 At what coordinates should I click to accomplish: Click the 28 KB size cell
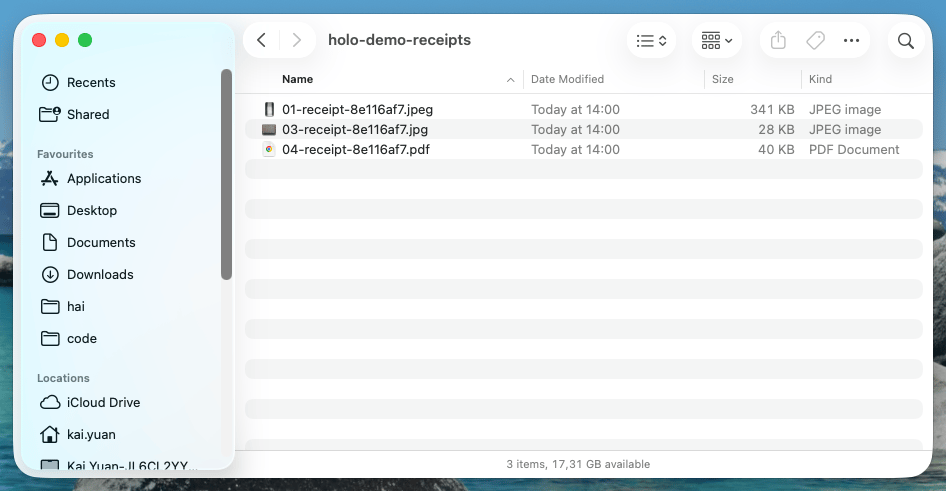click(776, 129)
